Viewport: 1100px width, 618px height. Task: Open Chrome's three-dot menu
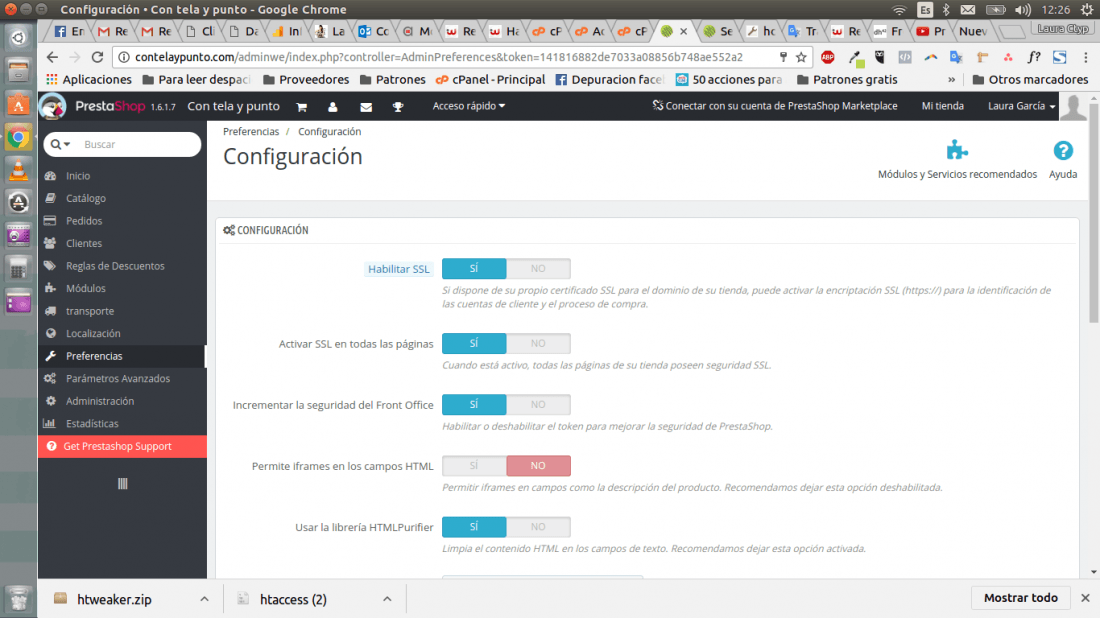tap(1085, 57)
